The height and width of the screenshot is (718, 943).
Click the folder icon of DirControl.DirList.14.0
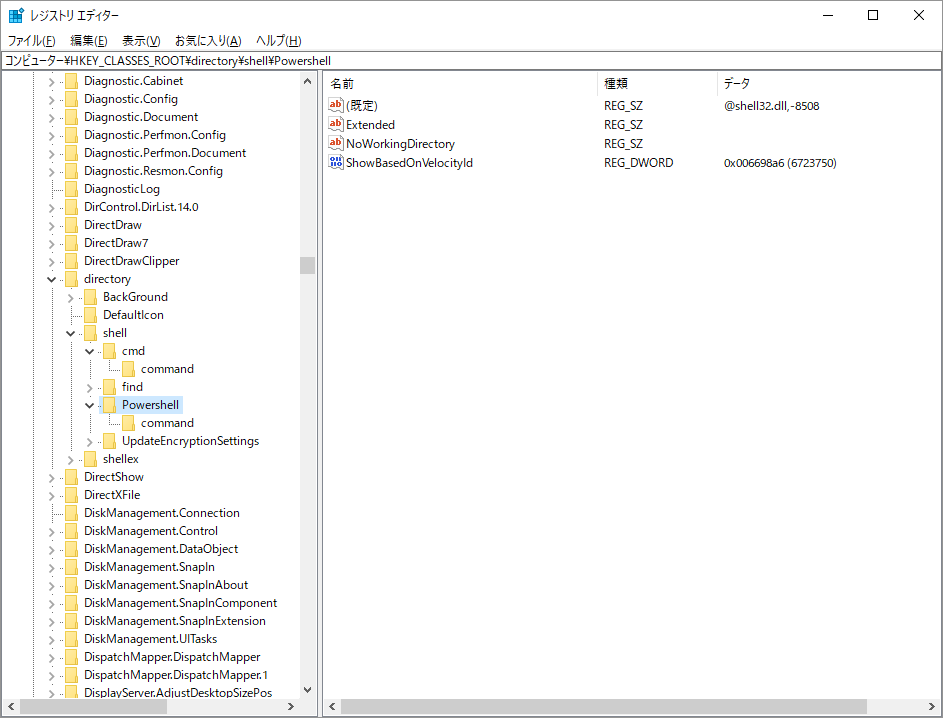tap(72, 207)
